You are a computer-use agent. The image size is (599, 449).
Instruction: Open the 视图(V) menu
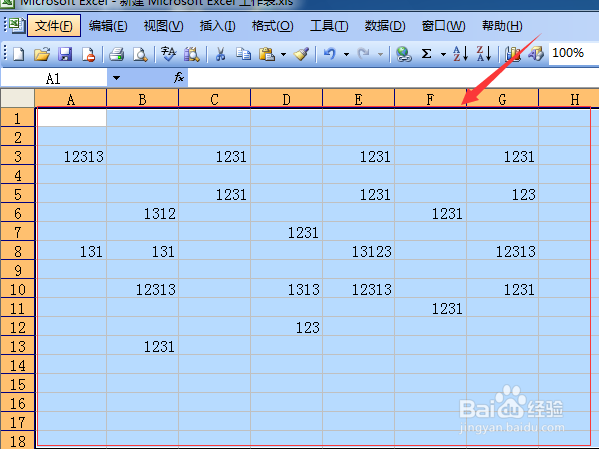click(164, 26)
